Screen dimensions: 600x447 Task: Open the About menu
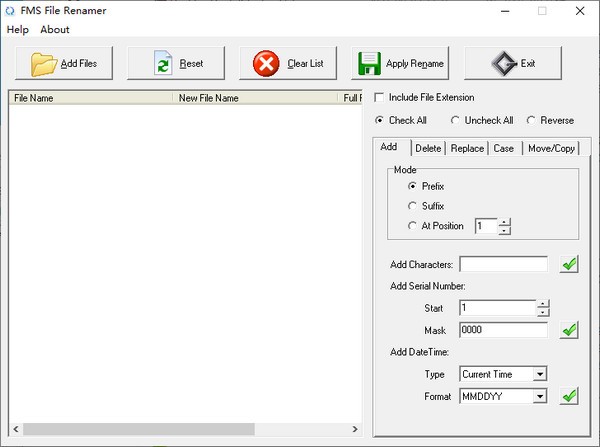(x=55, y=29)
